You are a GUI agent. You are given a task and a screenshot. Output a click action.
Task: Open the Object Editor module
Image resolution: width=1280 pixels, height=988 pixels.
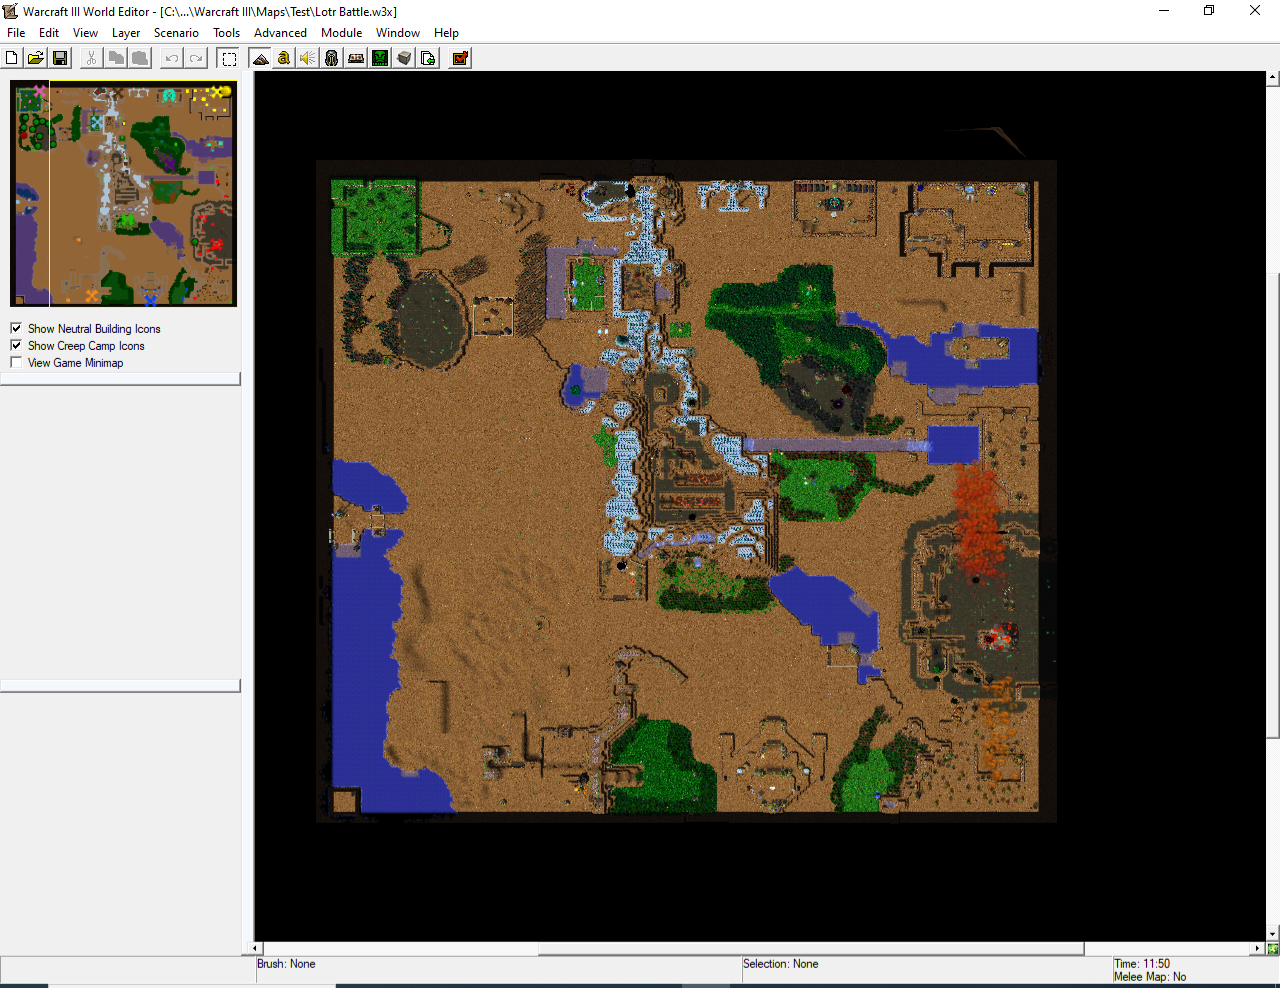[332, 58]
